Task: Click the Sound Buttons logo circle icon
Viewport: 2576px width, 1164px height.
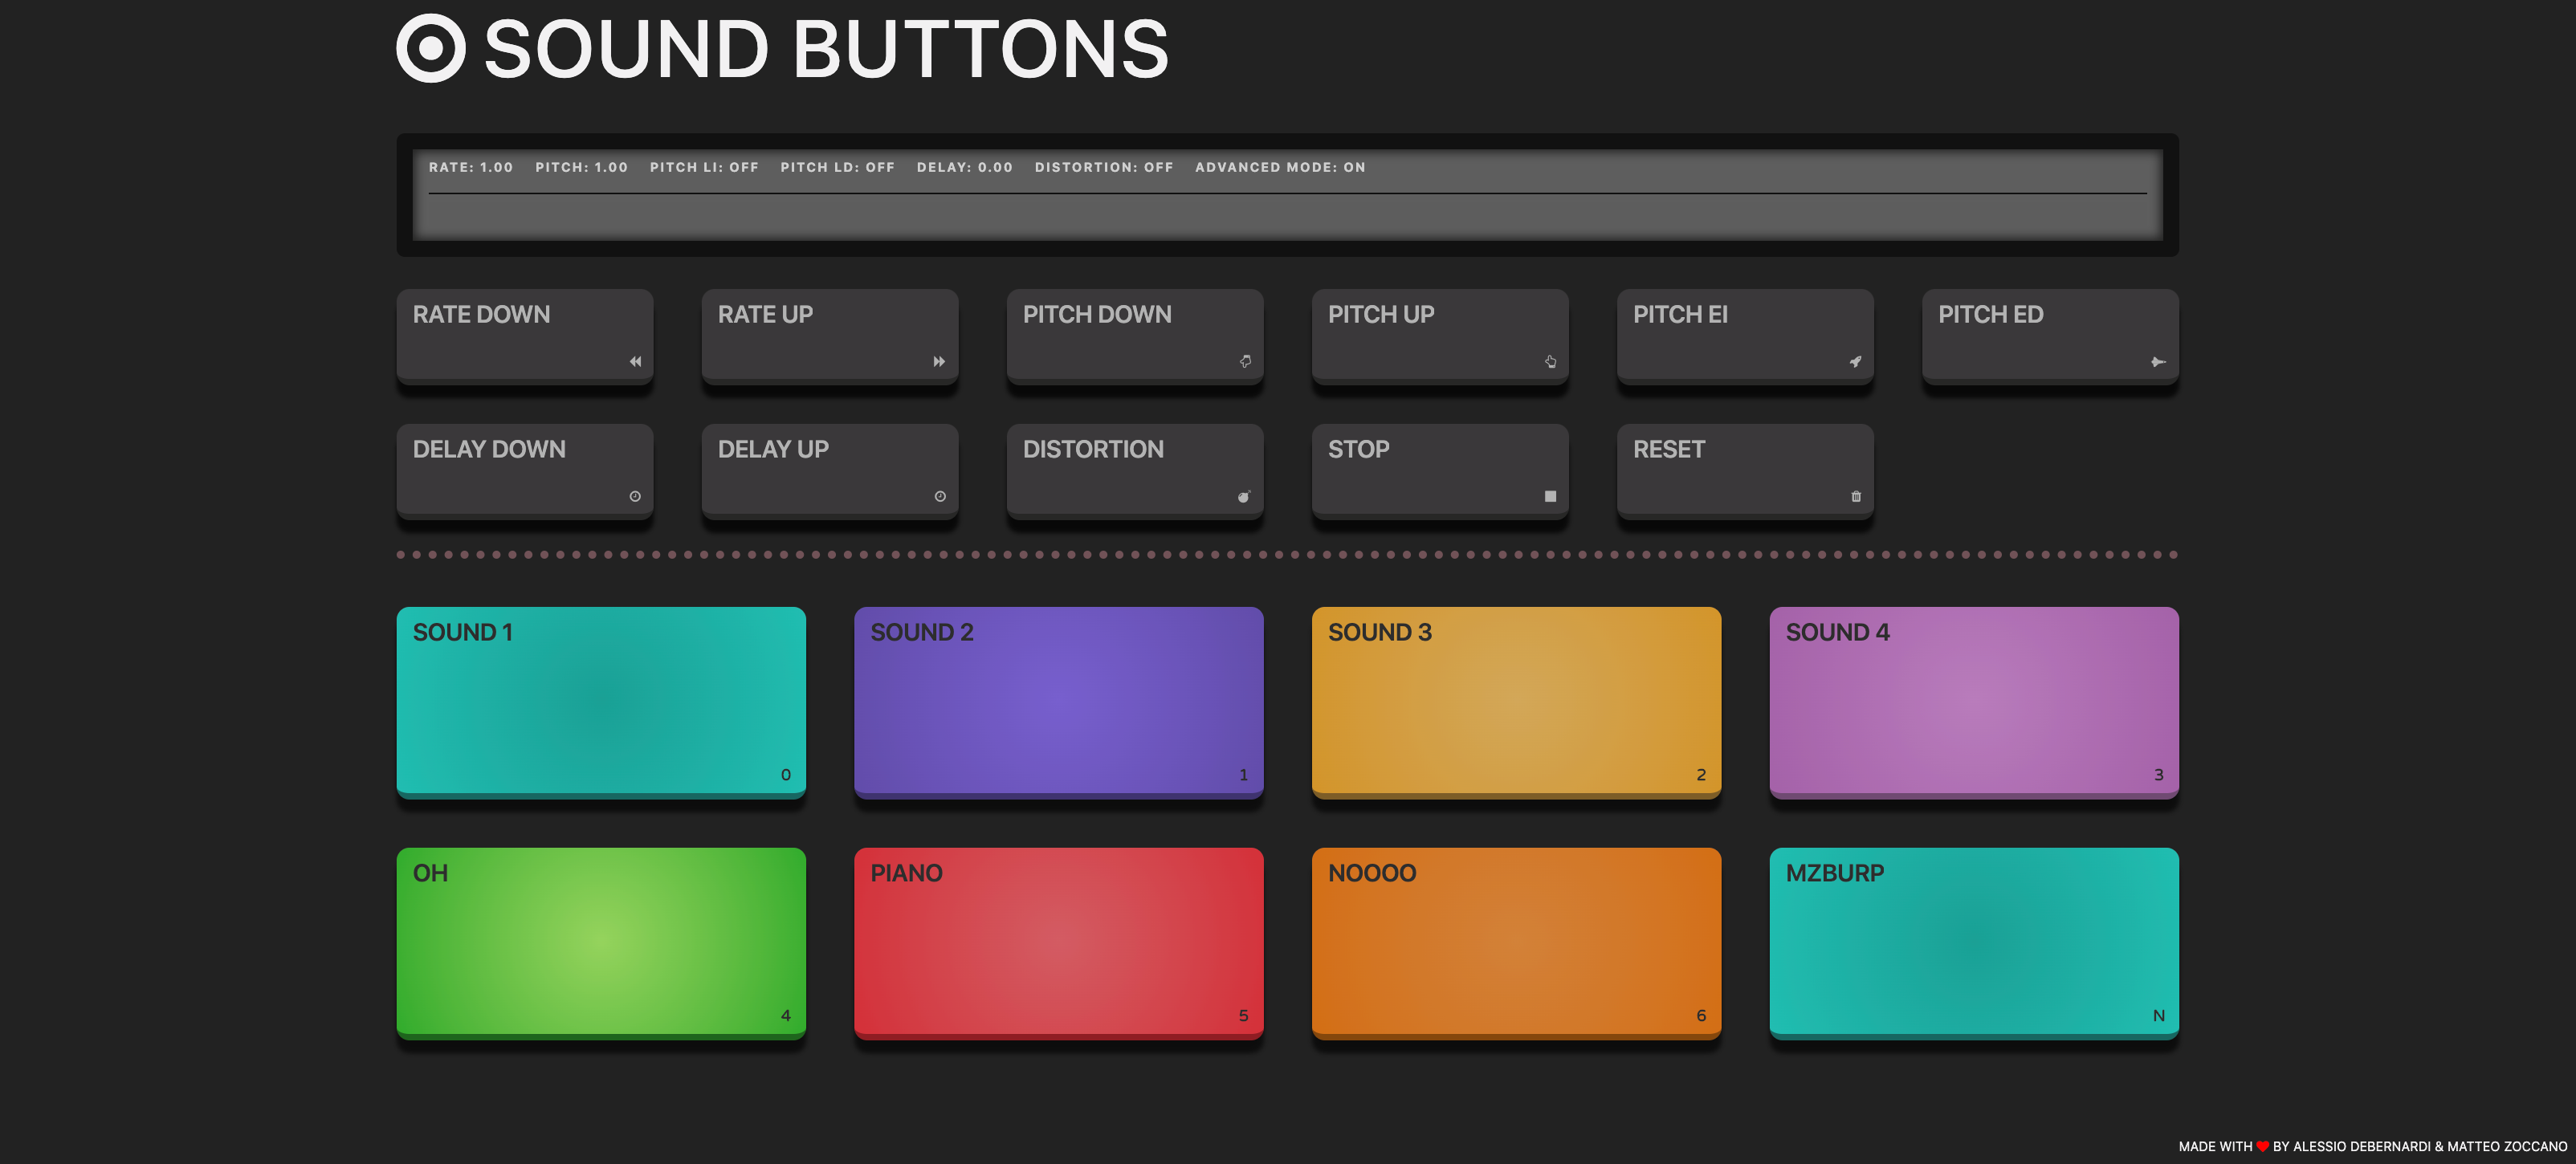Action: 431,48
